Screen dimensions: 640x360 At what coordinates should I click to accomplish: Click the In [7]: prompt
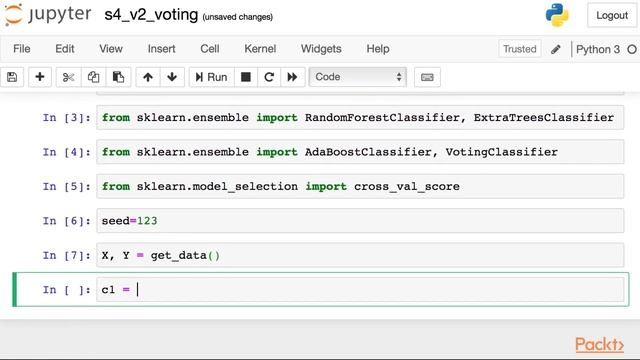coord(67,256)
